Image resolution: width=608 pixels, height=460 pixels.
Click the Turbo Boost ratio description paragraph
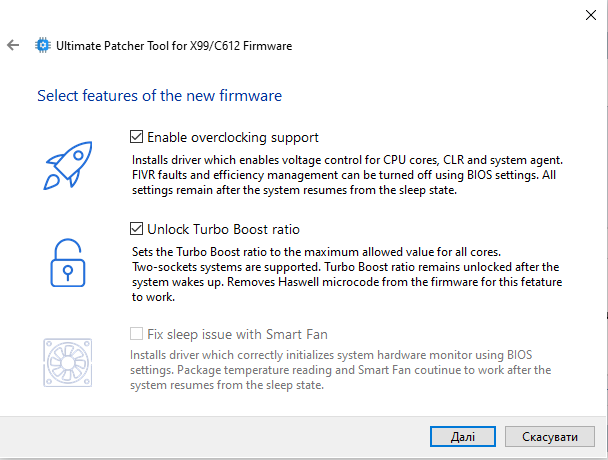[347, 274]
